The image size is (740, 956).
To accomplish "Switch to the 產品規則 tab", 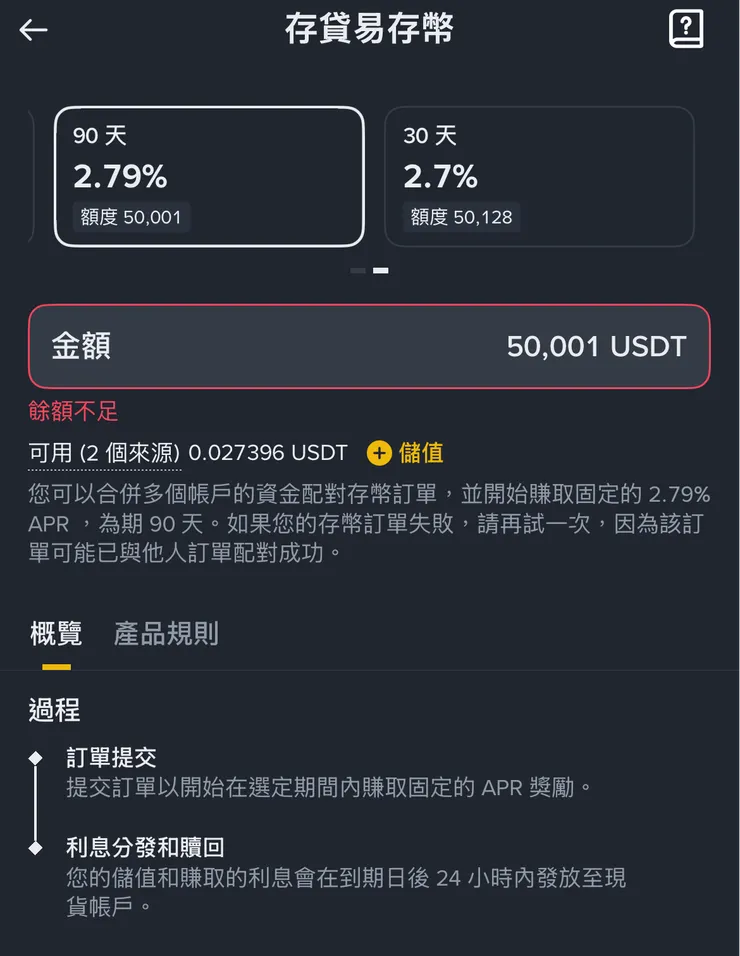I will pos(165,634).
